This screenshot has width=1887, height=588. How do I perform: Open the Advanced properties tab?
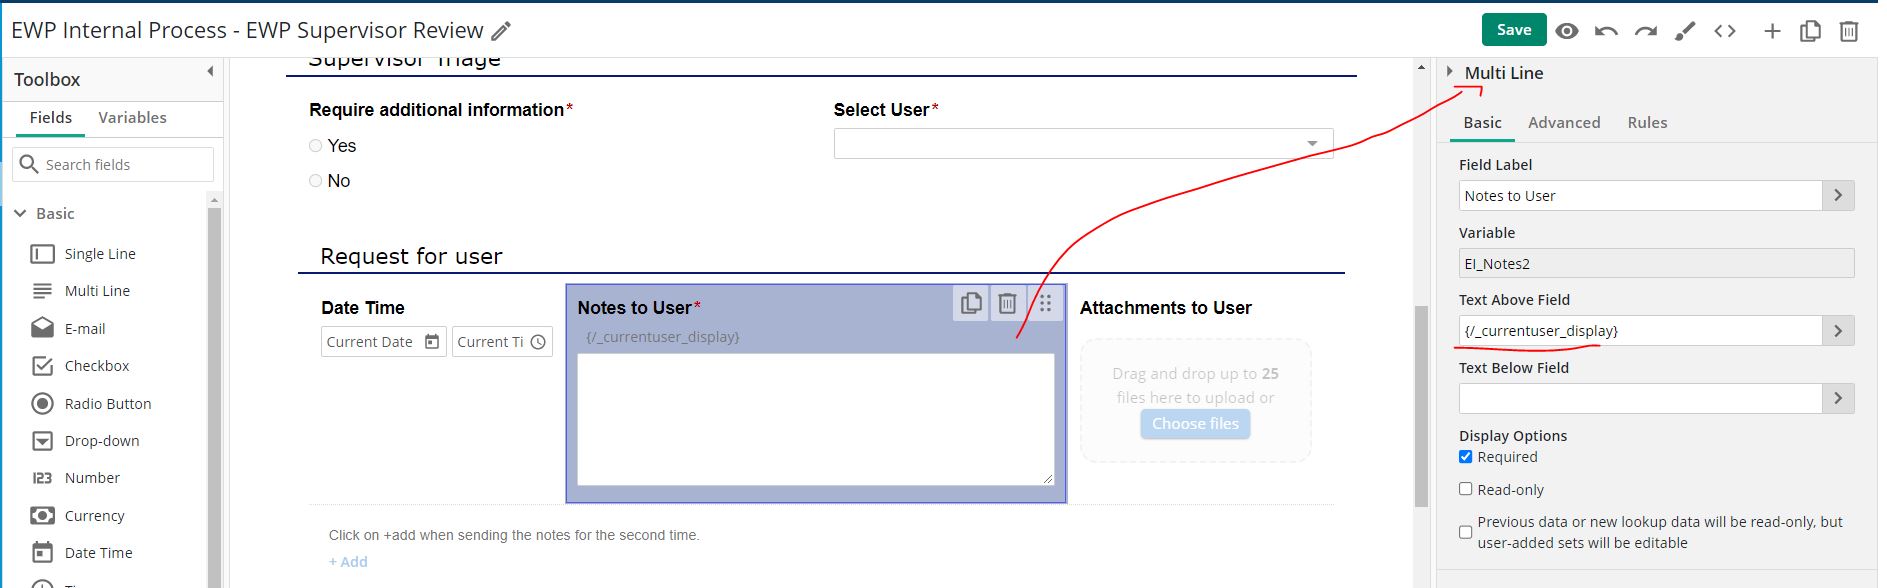tap(1564, 123)
